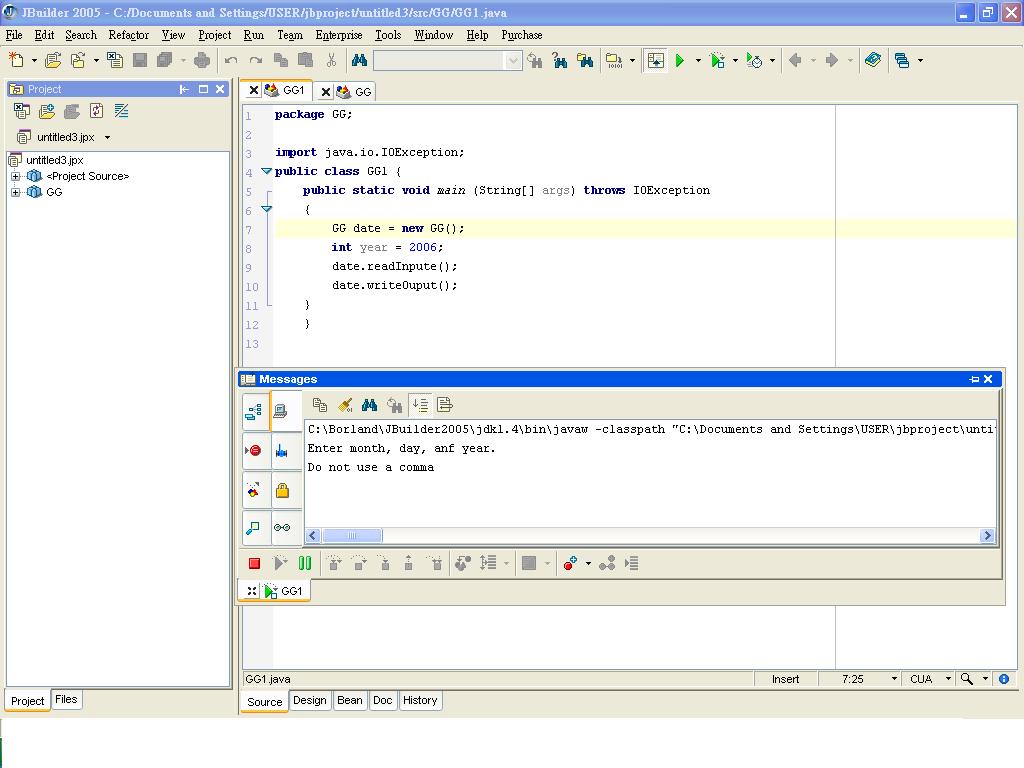Open the CUA keymap dropdown in status bar
The width and height of the screenshot is (1024, 768).
(948, 679)
